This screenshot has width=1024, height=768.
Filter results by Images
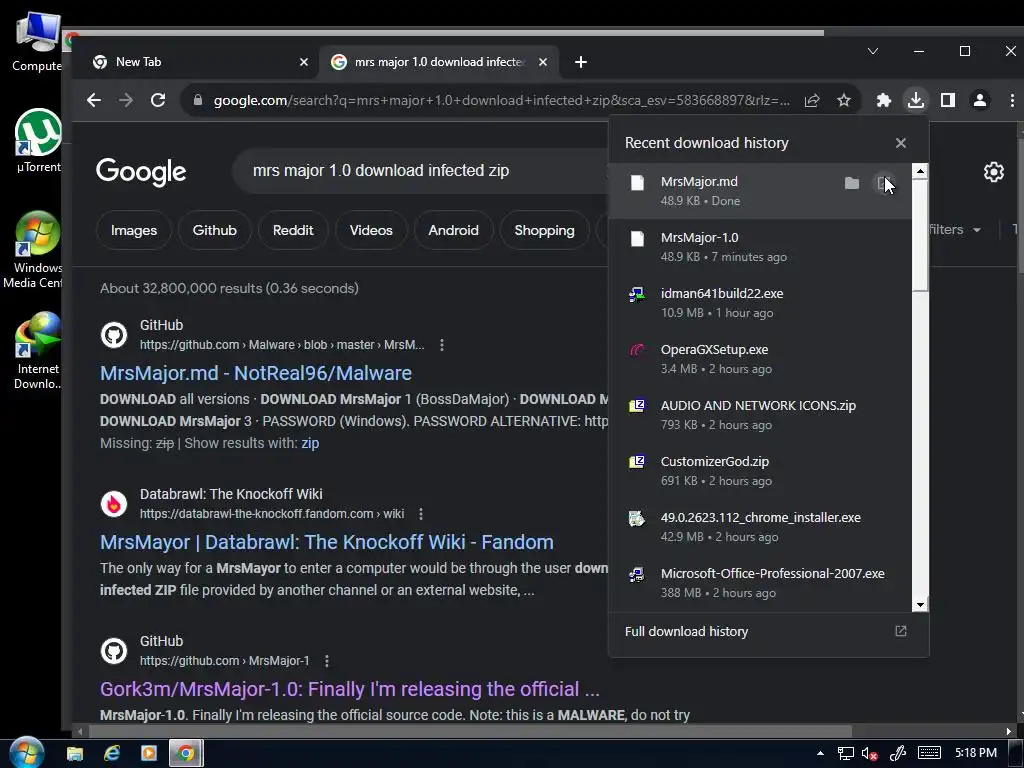(134, 231)
